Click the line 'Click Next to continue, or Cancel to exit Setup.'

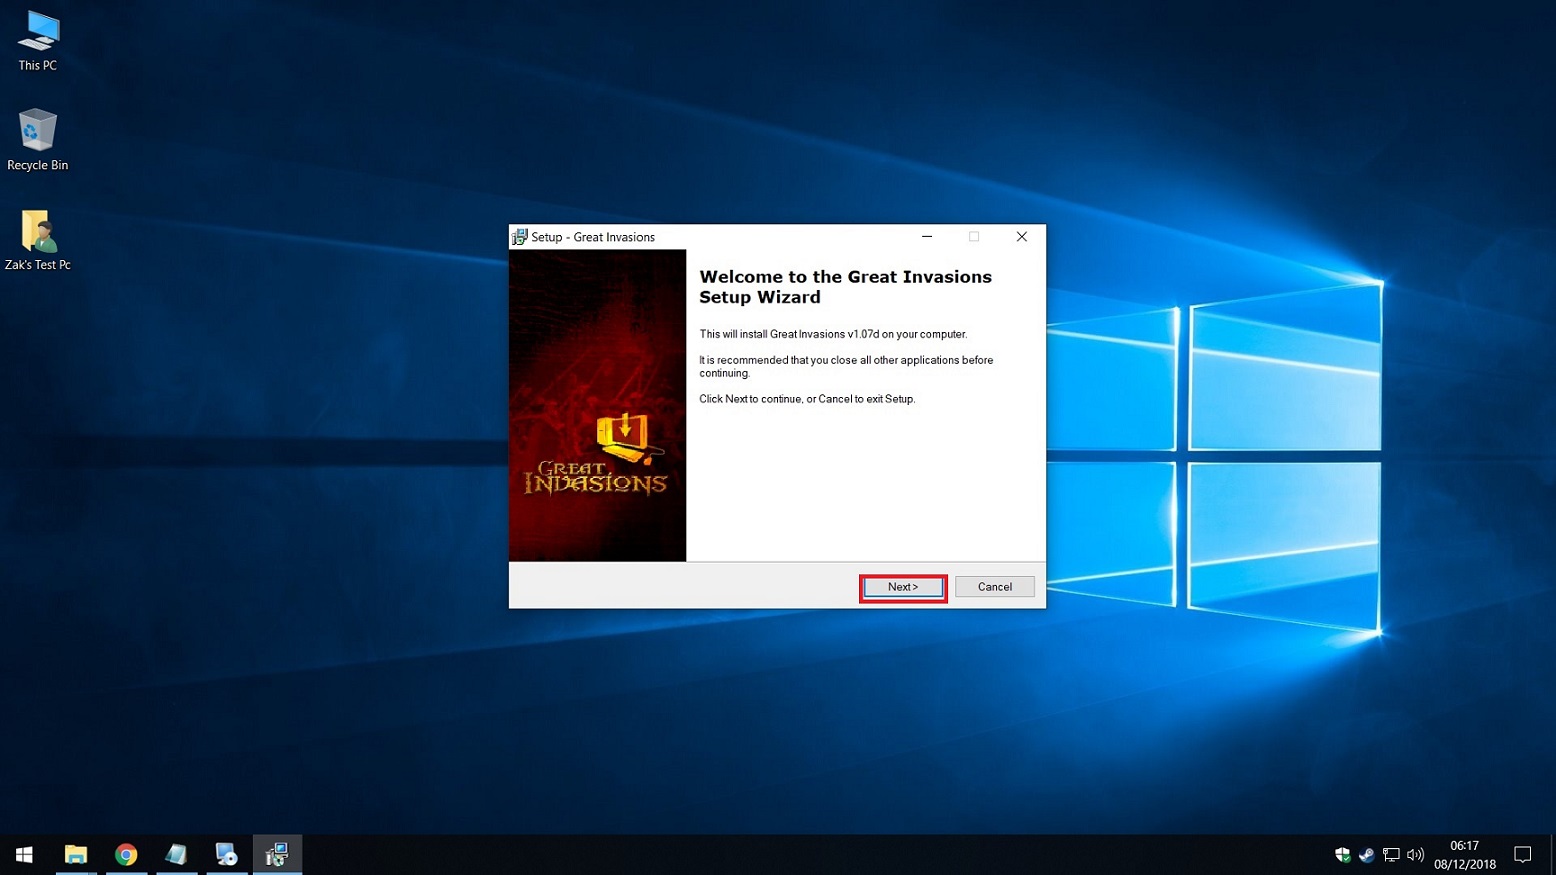[807, 399]
